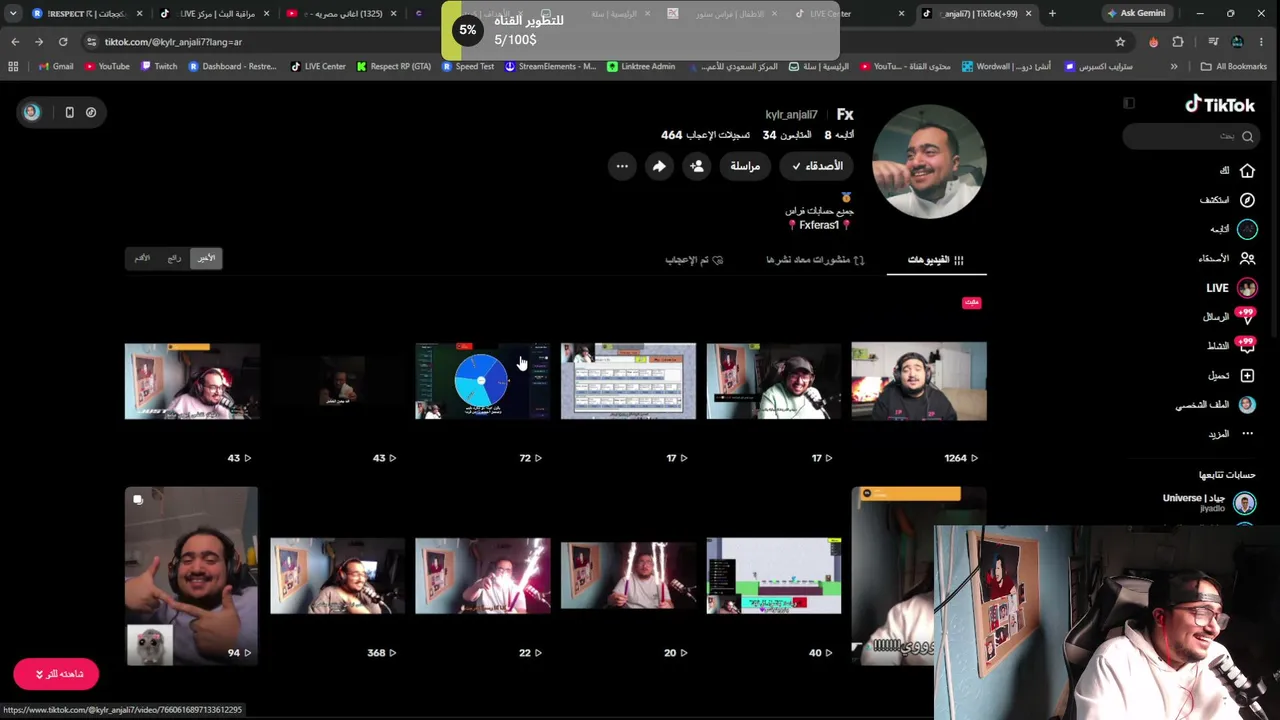The height and width of the screenshot is (720, 1280).
Task: Open the Chrome apps grid icon
Action: 13,67
